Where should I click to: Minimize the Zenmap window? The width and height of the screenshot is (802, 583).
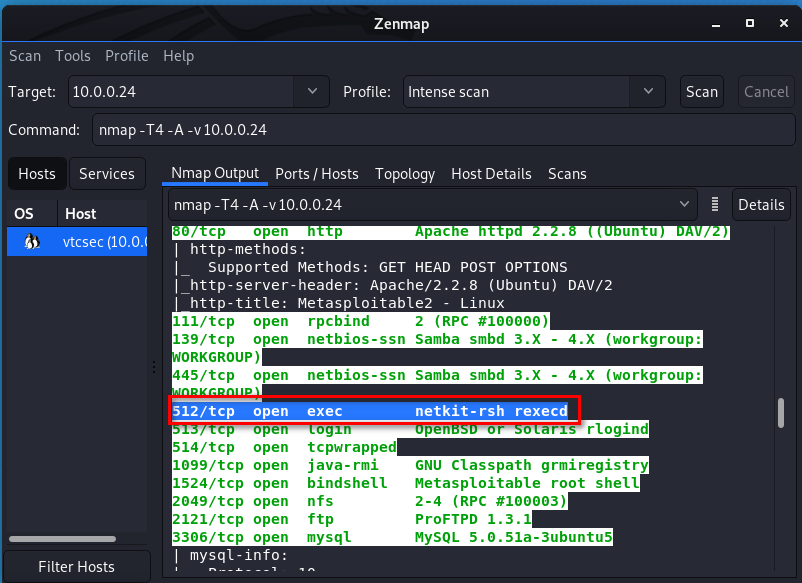(716, 24)
